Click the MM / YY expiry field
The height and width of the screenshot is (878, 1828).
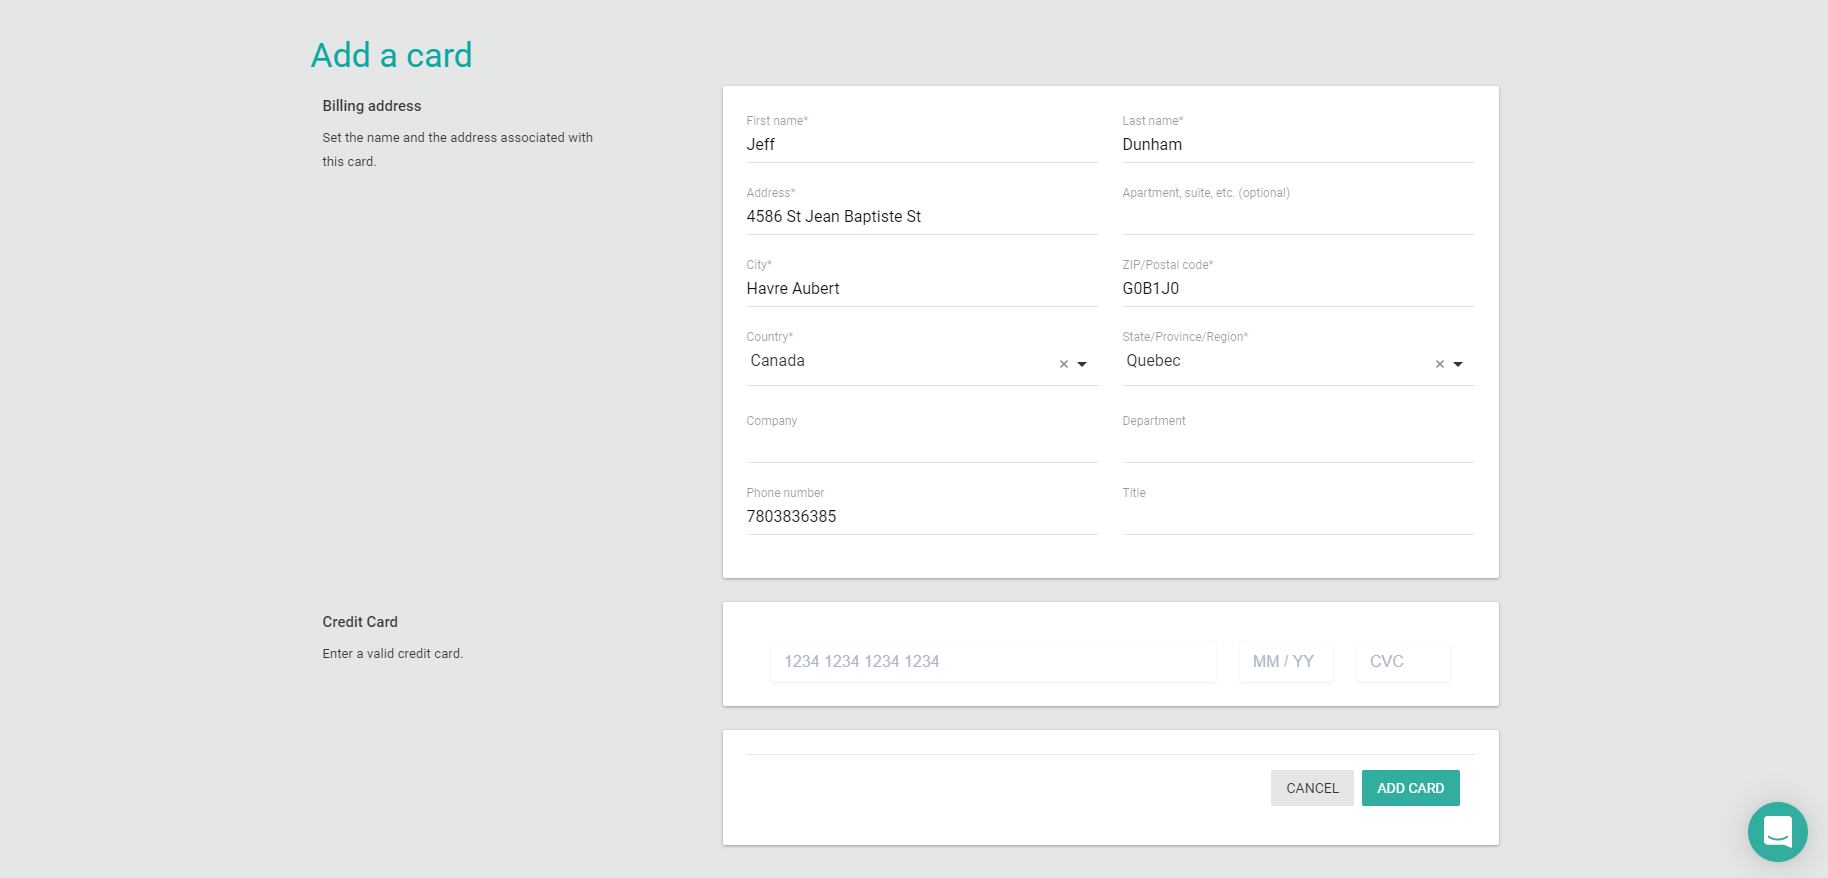(1285, 662)
